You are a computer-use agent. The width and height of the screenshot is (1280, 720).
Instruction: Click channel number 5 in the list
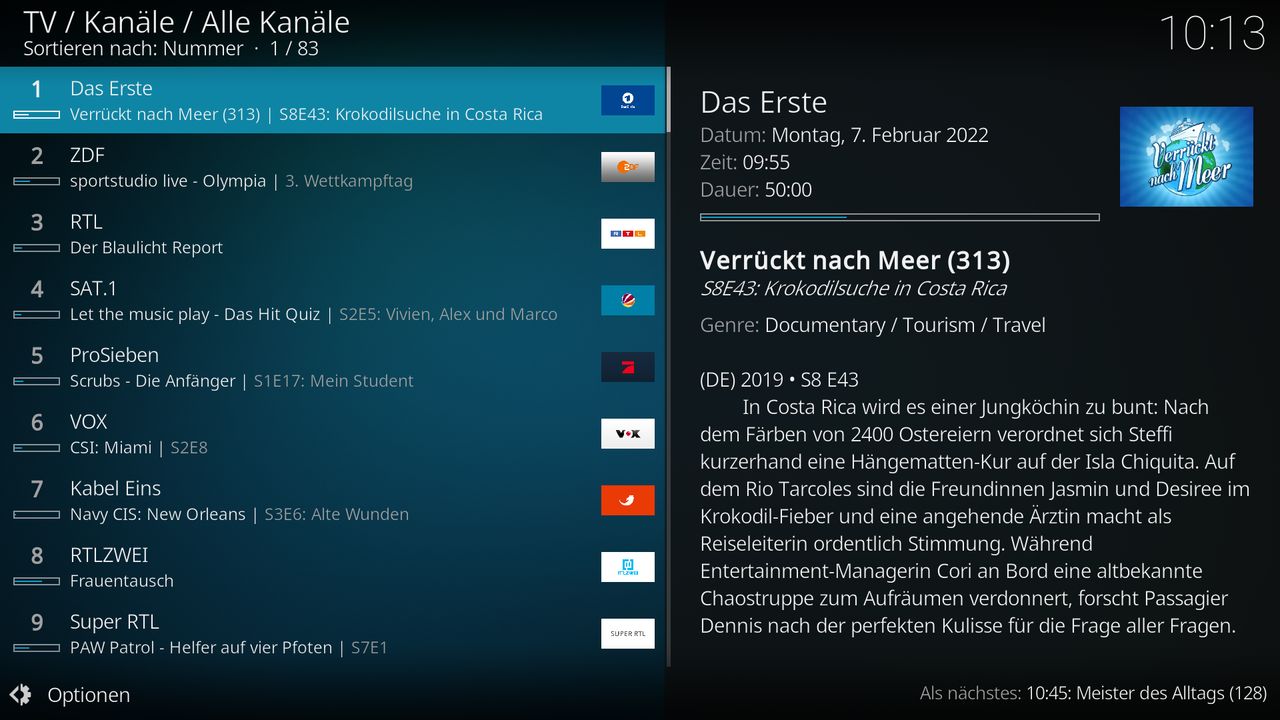[37, 355]
